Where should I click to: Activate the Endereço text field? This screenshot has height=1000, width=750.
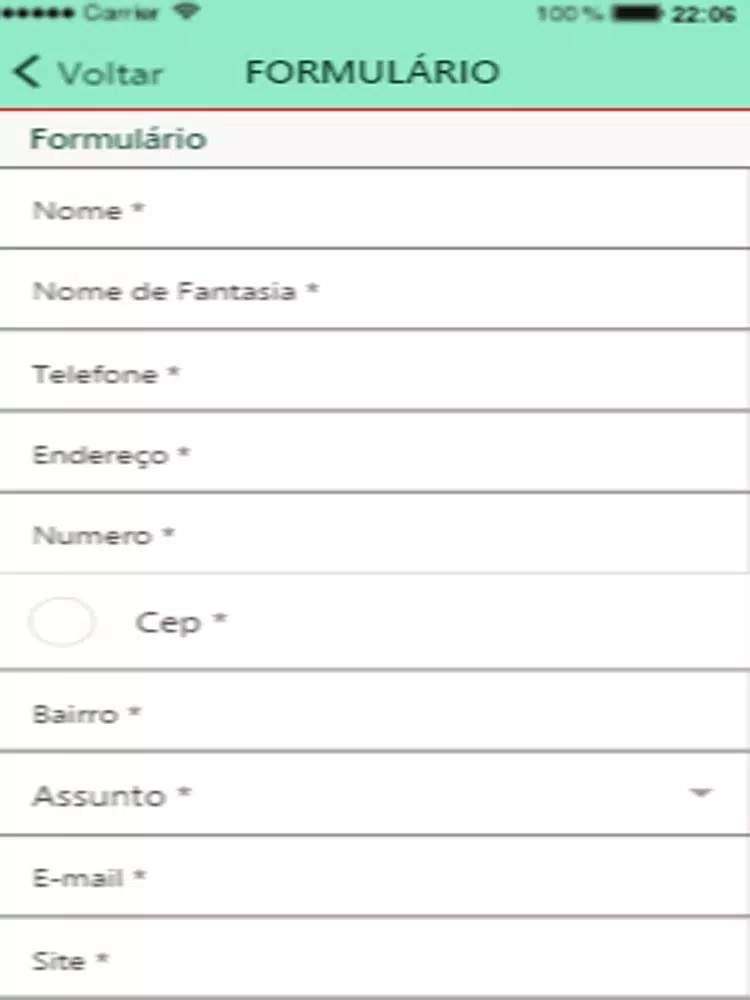click(375, 452)
